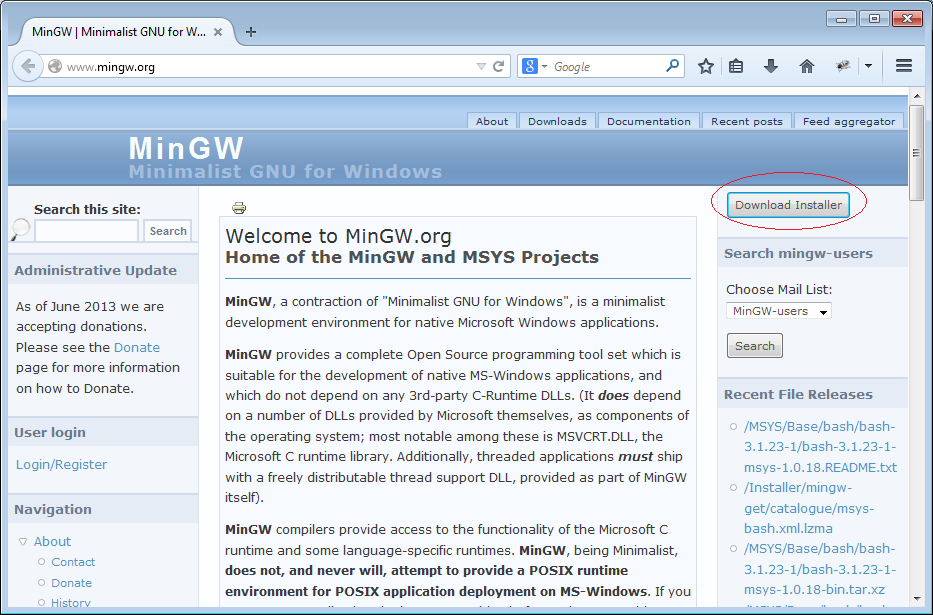The height and width of the screenshot is (615, 933).
Task: Close the MinGW tab
Action: point(218,32)
